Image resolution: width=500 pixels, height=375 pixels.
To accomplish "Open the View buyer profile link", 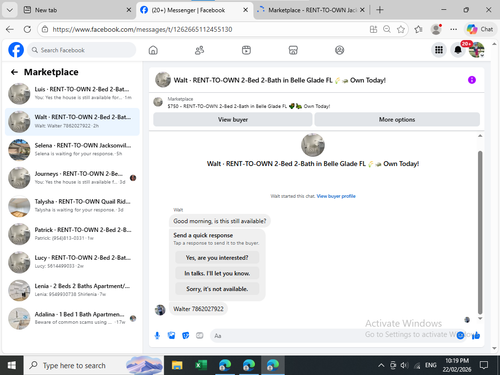I will tap(336, 196).
